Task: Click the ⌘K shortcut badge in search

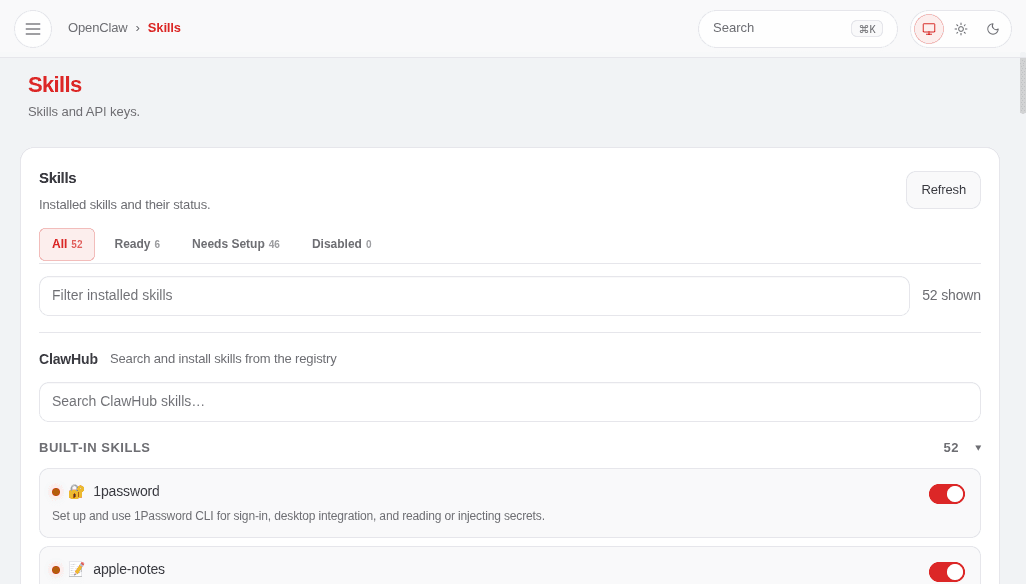Action: [866, 28]
